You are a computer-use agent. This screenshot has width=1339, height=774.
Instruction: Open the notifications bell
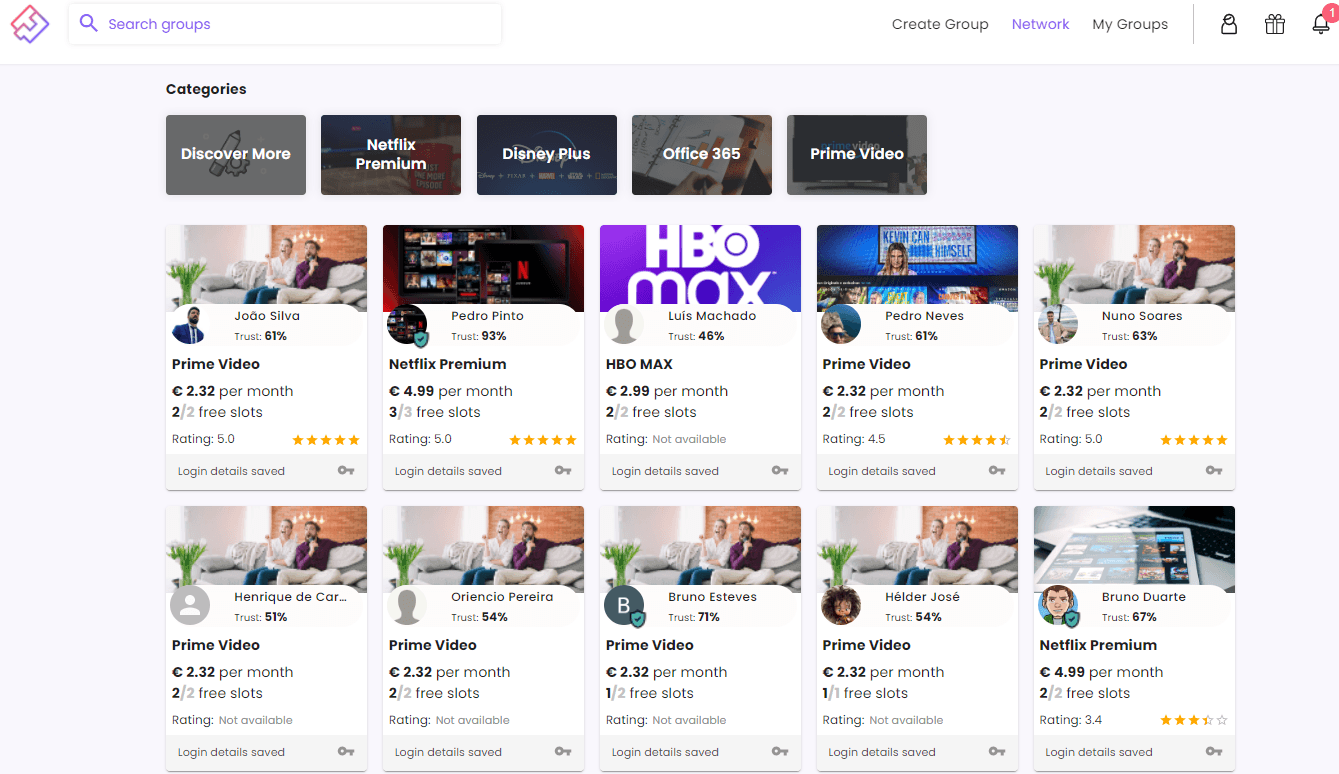click(1321, 24)
